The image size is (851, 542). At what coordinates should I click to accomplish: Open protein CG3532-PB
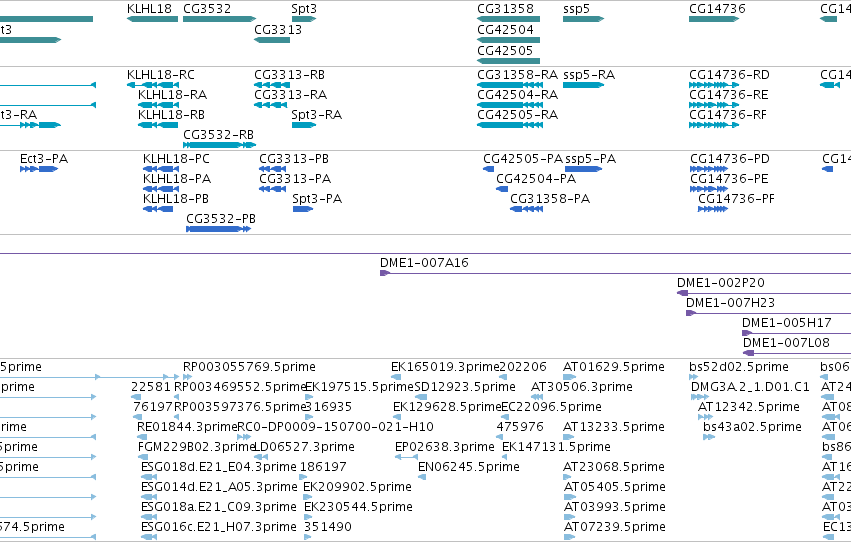click(219, 229)
